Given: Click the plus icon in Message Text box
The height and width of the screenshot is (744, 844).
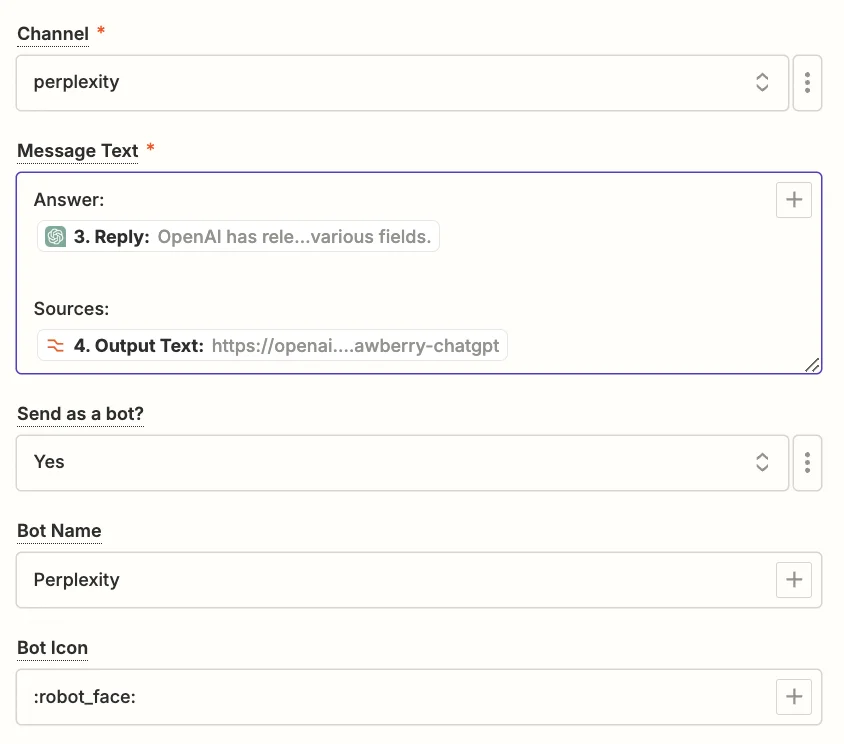Looking at the screenshot, I should pyautogui.click(x=793, y=200).
